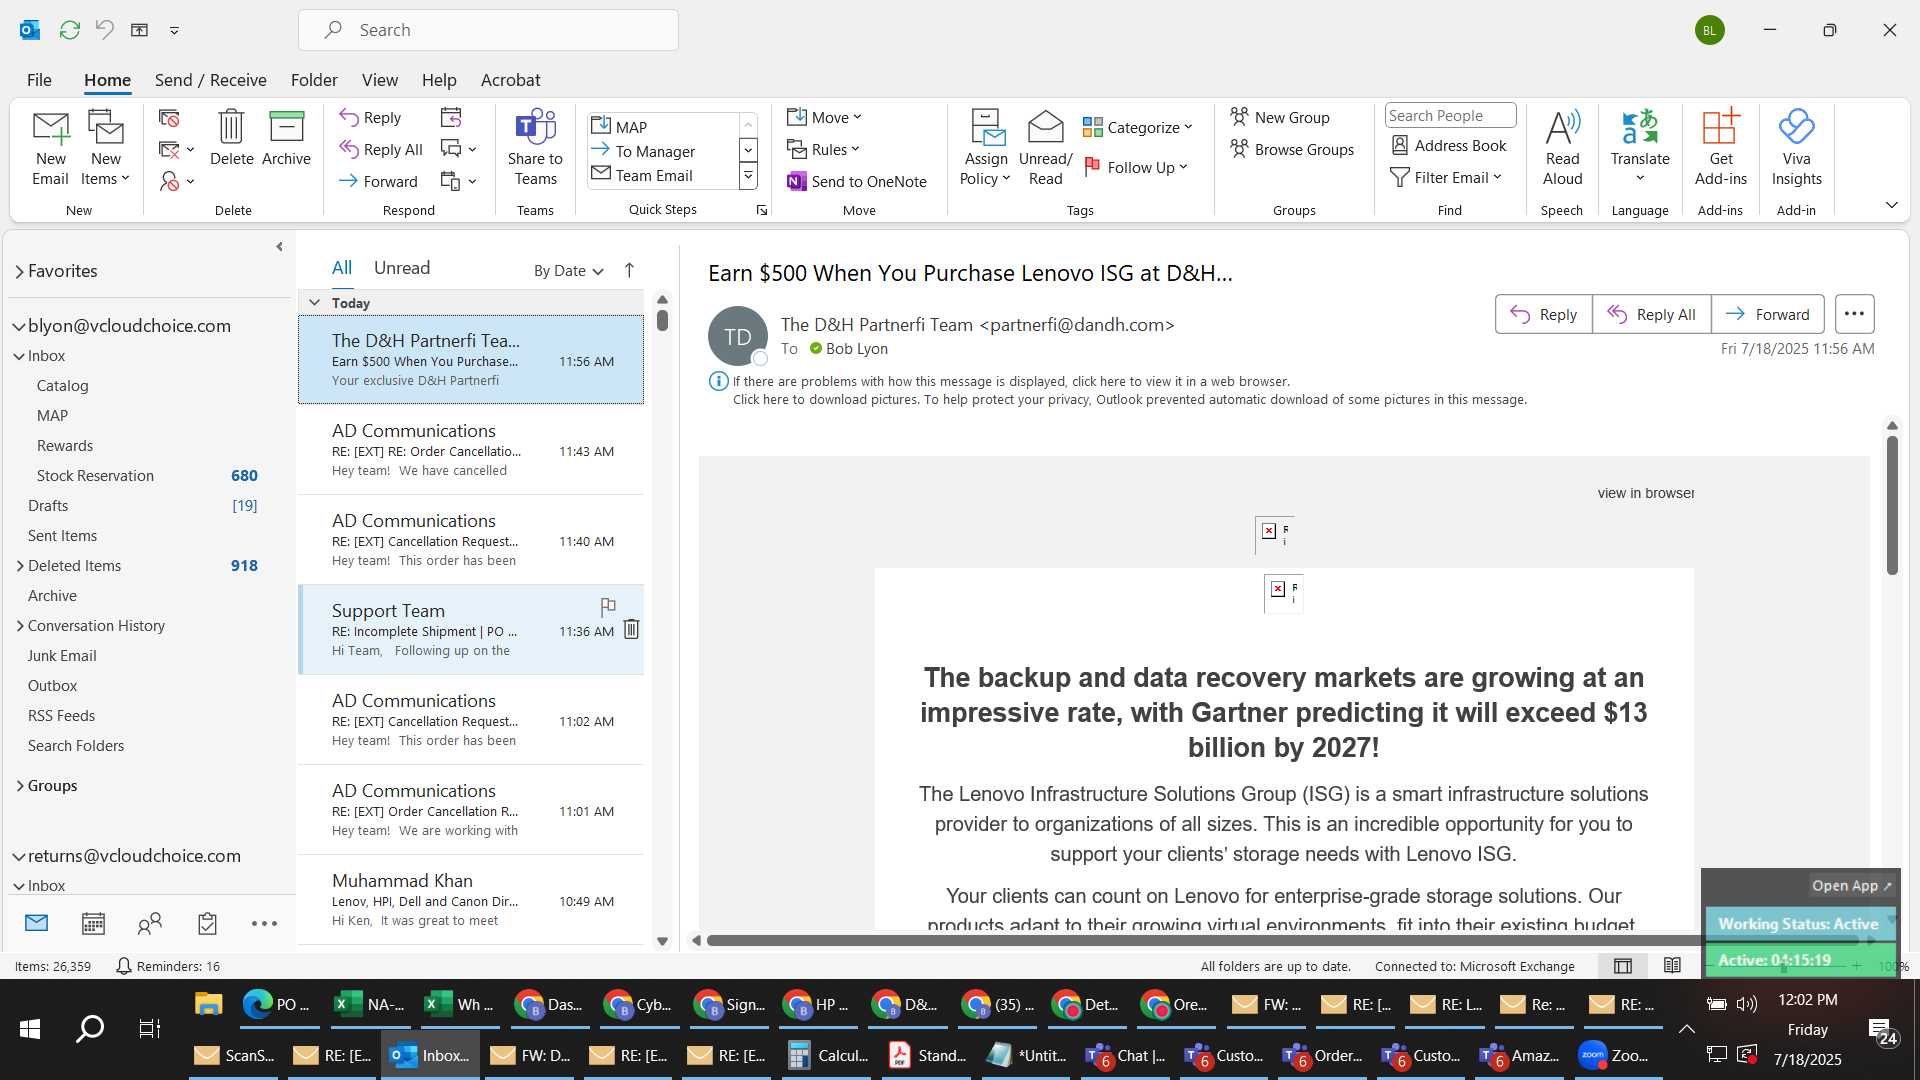Open the File menu

[39, 80]
